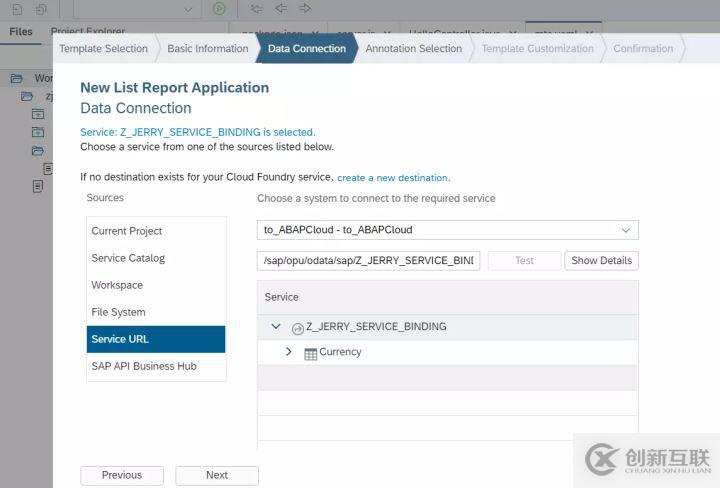Click the 'New List Report Application' heading
This screenshot has width=720, height=488.
click(174, 88)
